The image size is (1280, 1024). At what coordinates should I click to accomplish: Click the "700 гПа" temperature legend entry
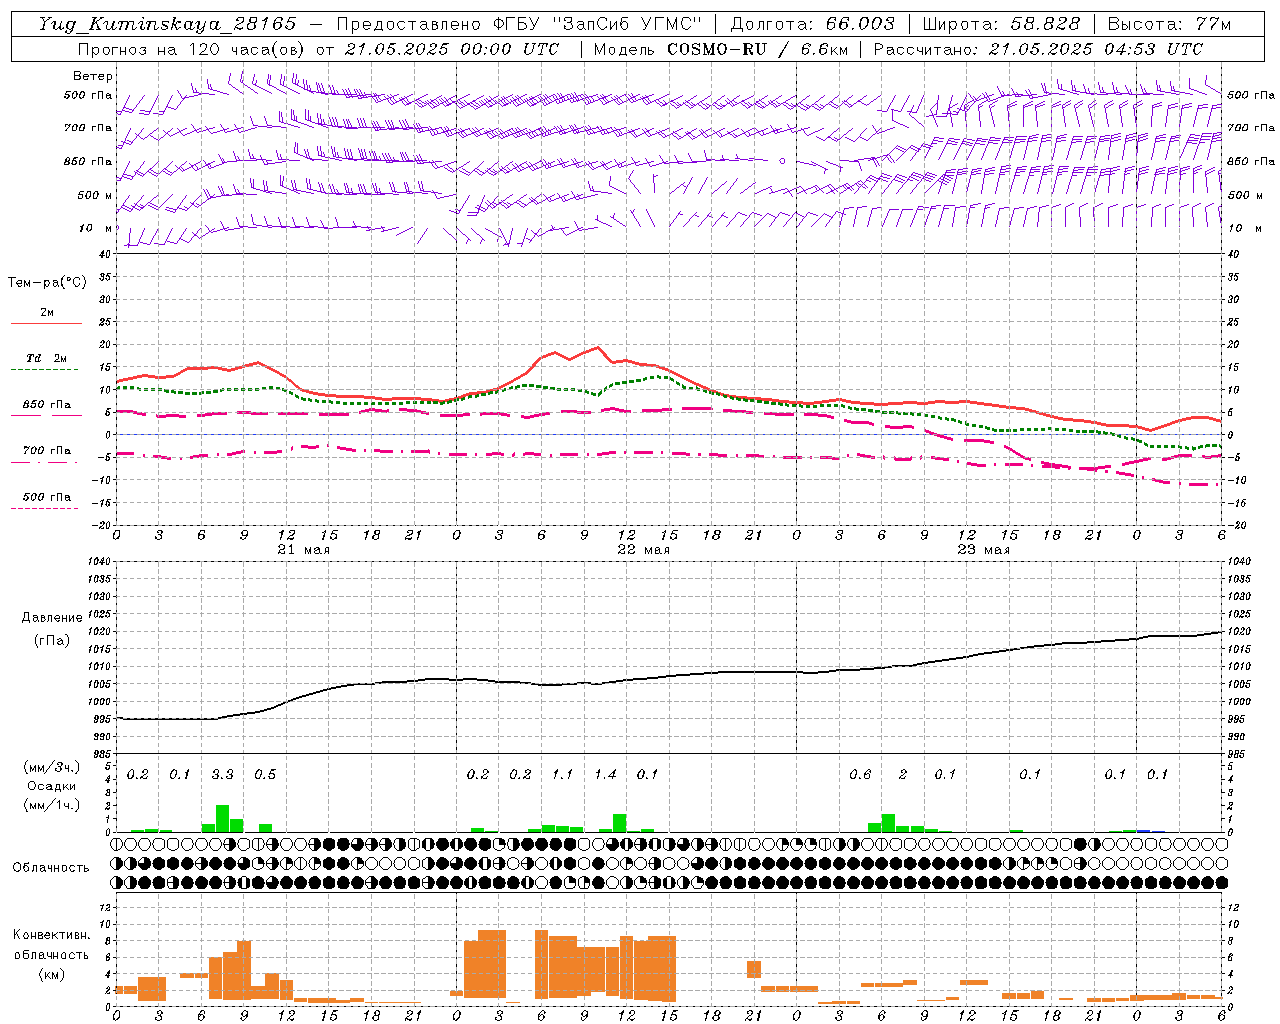click(47, 450)
